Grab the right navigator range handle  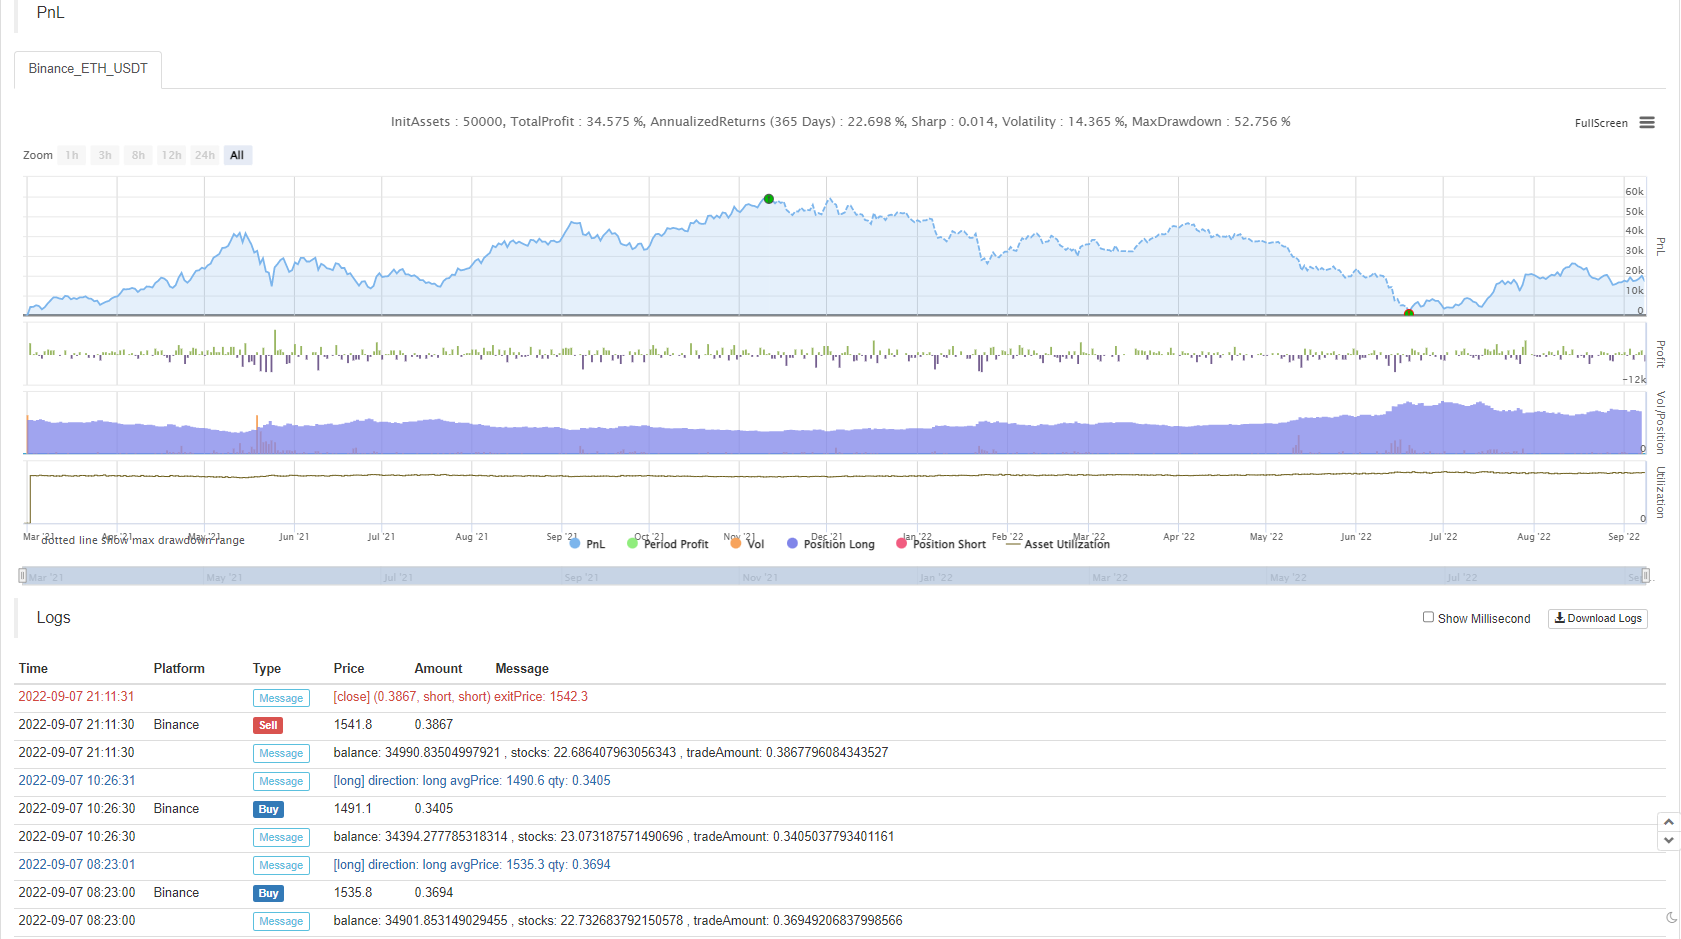pyautogui.click(x=1645, y=576)
